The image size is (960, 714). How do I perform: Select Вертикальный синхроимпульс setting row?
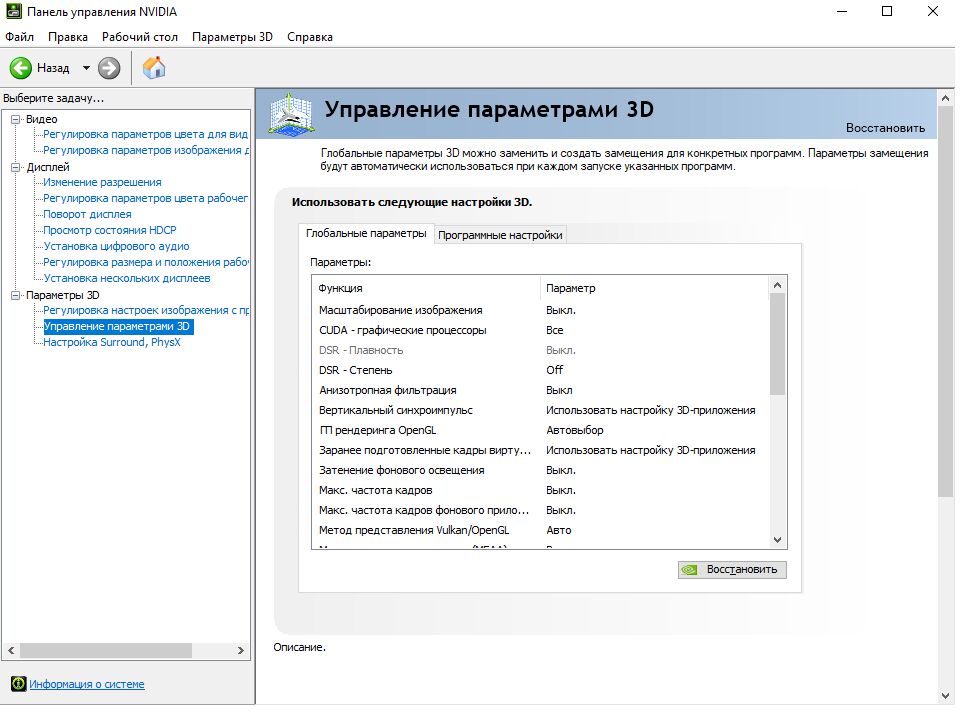(x=540, y=410)
